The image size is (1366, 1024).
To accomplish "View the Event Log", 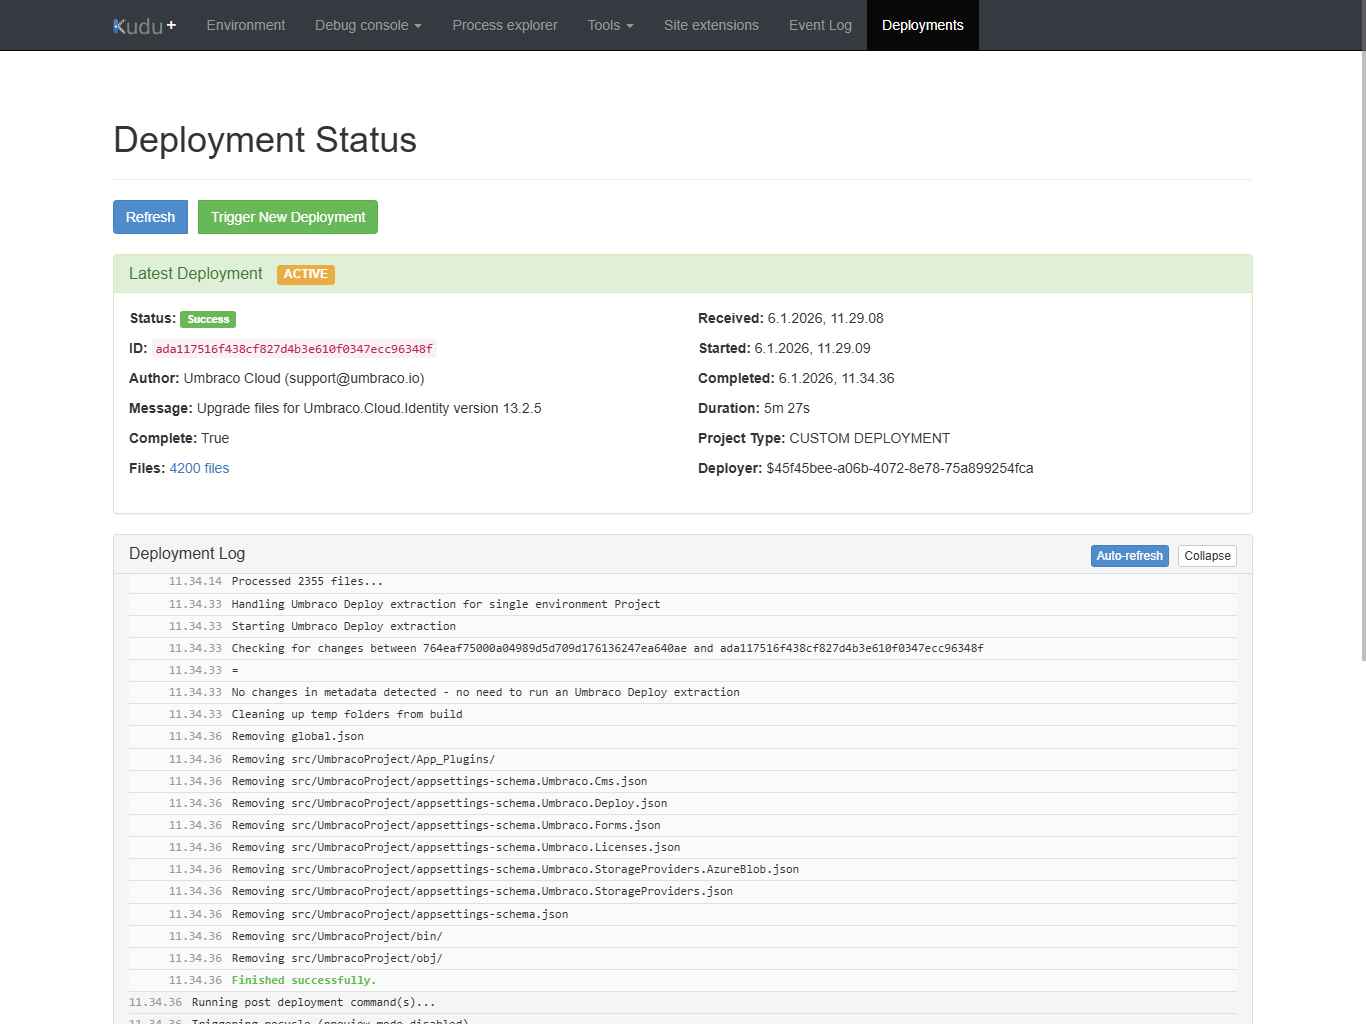I will point(820,25).
